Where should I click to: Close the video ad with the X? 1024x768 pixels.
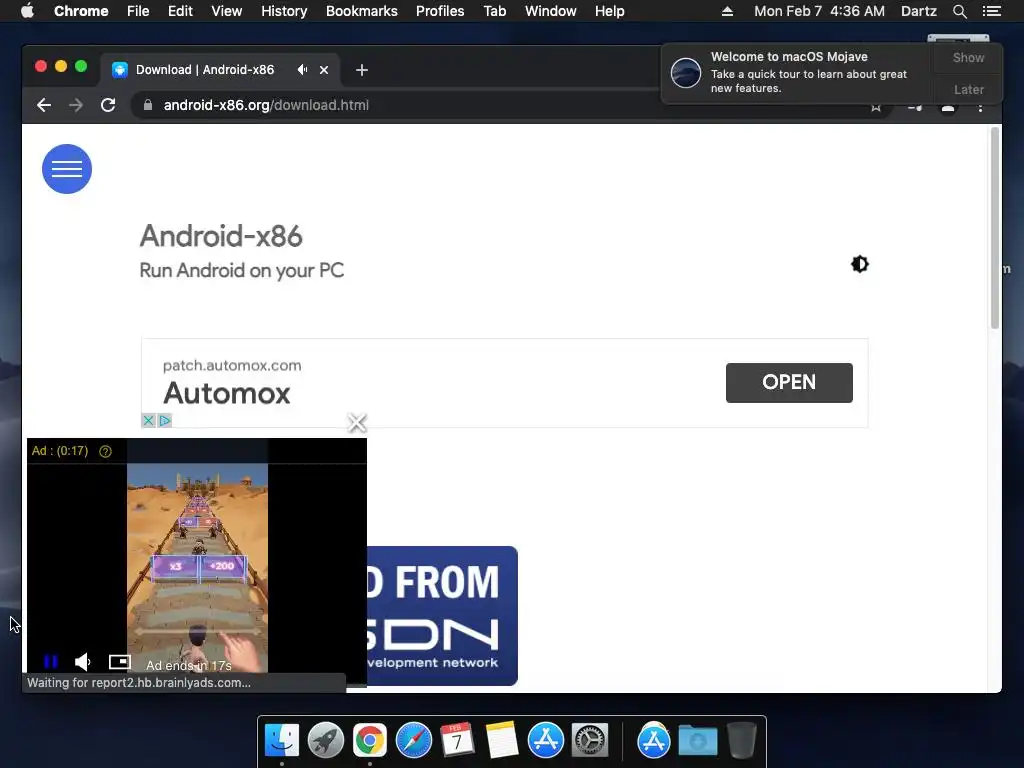[x=357, y=423]
